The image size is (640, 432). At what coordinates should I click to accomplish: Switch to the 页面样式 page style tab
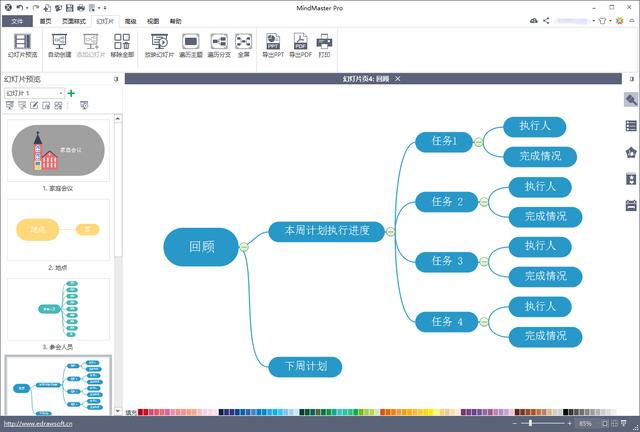pyautogui.click(x=74, y=21)
